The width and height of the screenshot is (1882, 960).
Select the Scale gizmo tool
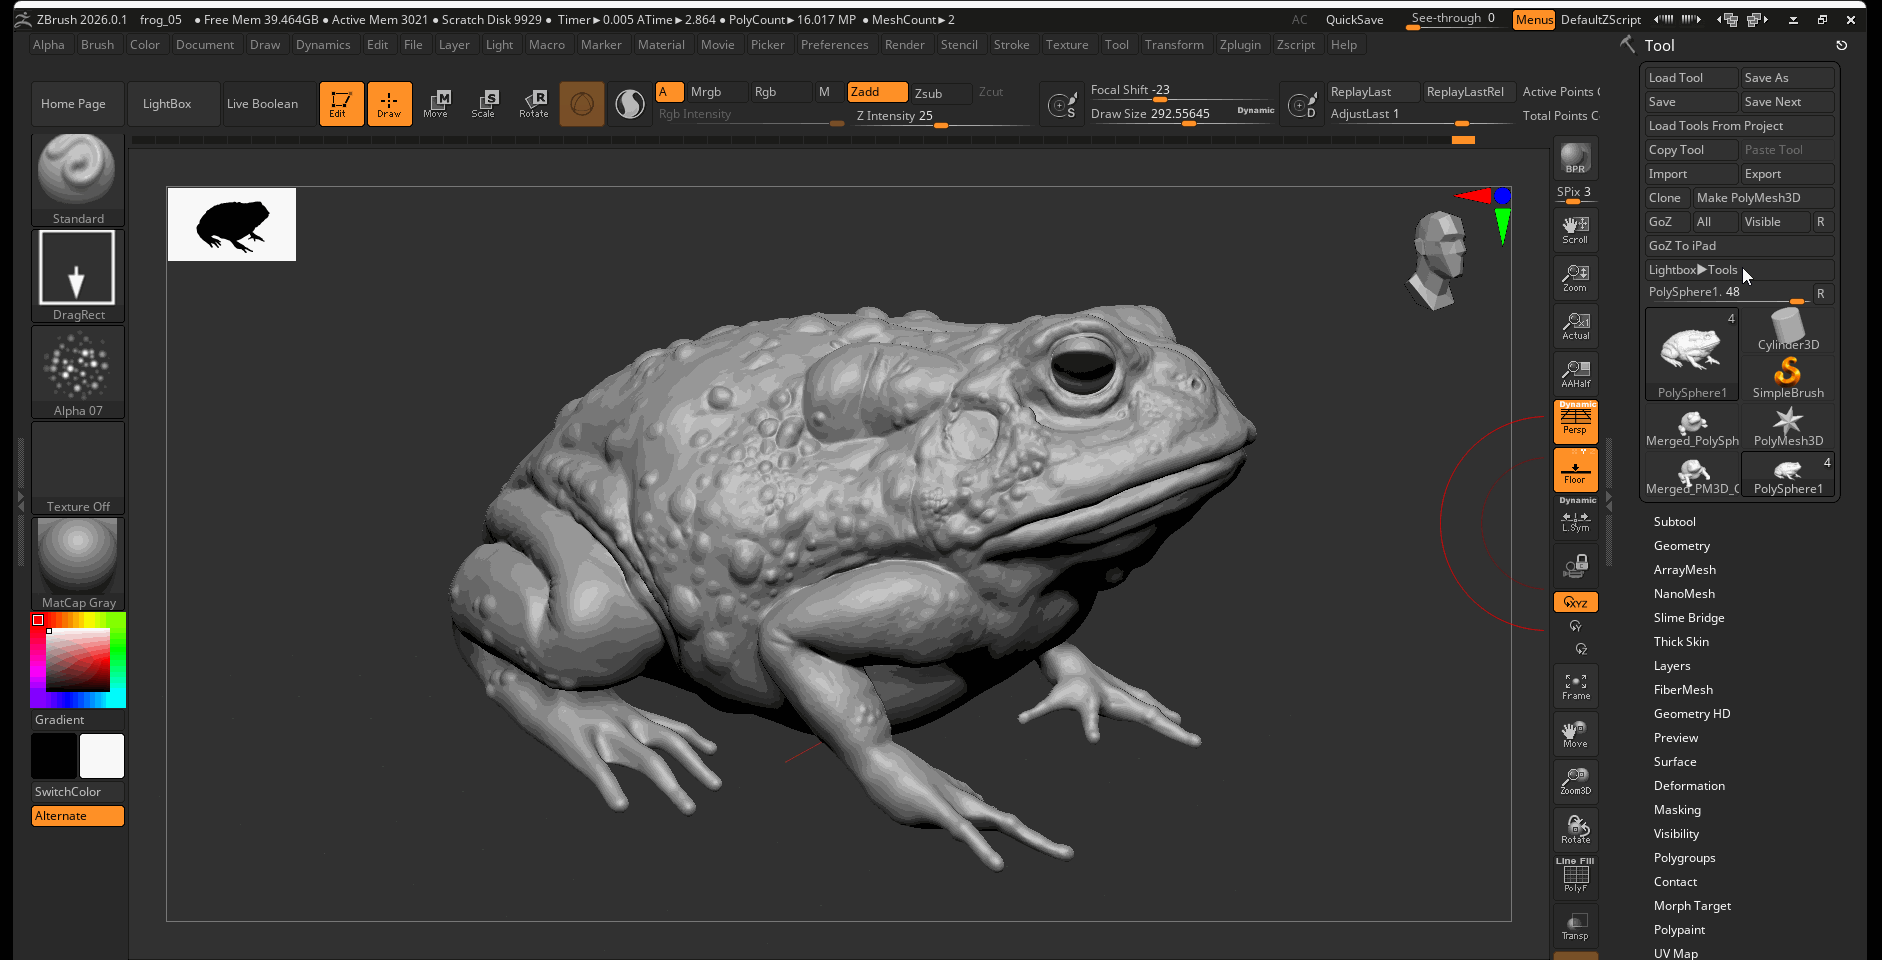pos(484,103)
